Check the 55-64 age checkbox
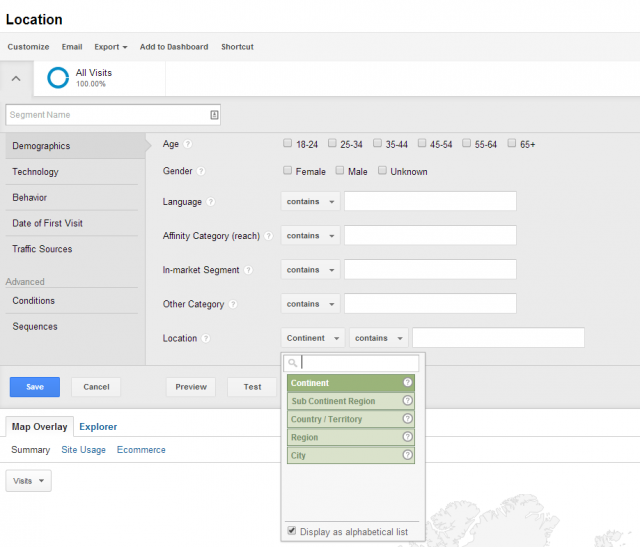The image size is (640, 547). pos(467,143)
